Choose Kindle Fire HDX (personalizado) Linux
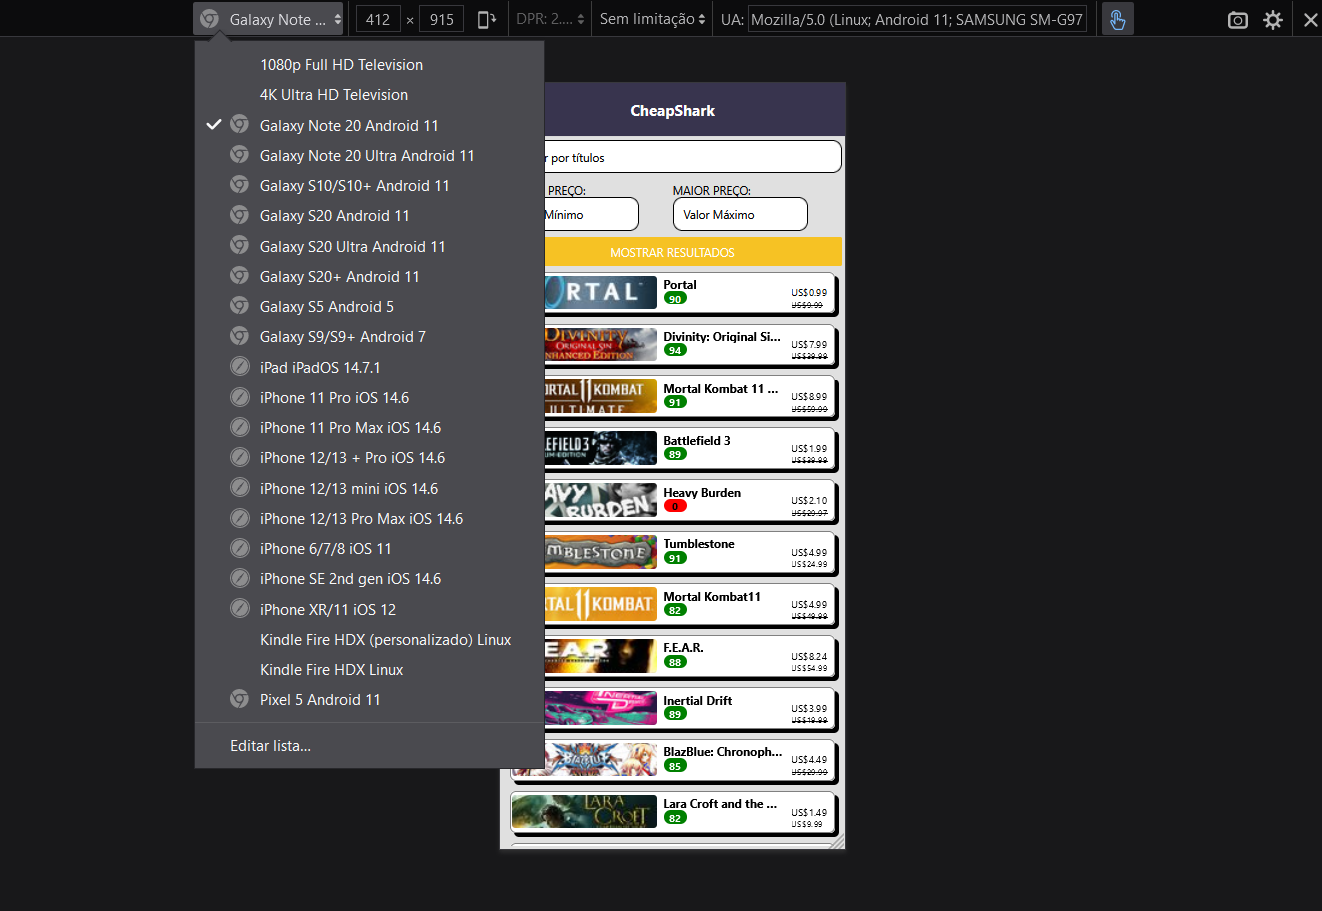 (369, 640)
